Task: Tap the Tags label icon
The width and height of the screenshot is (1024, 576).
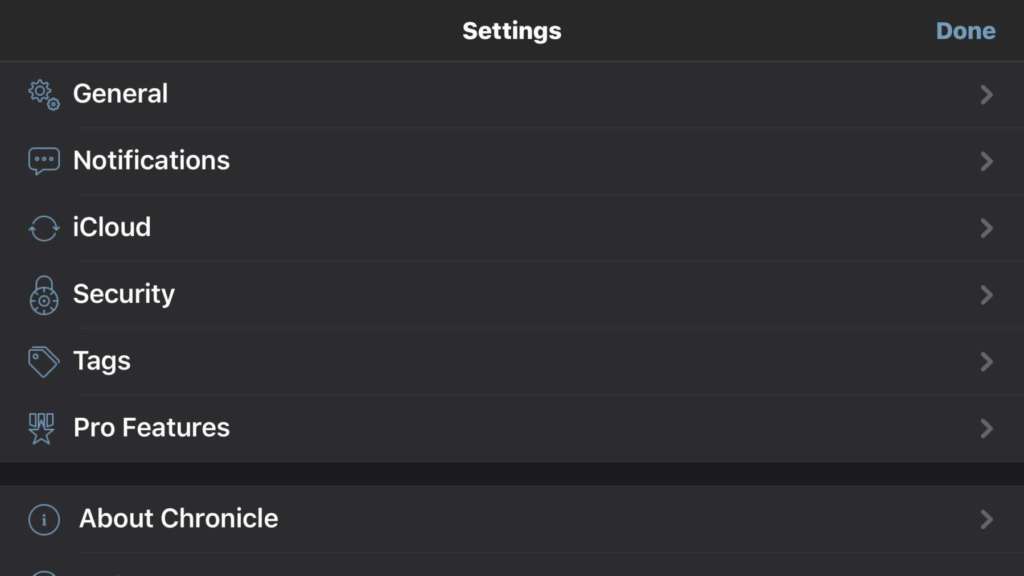Action: (x=44, y=362)
